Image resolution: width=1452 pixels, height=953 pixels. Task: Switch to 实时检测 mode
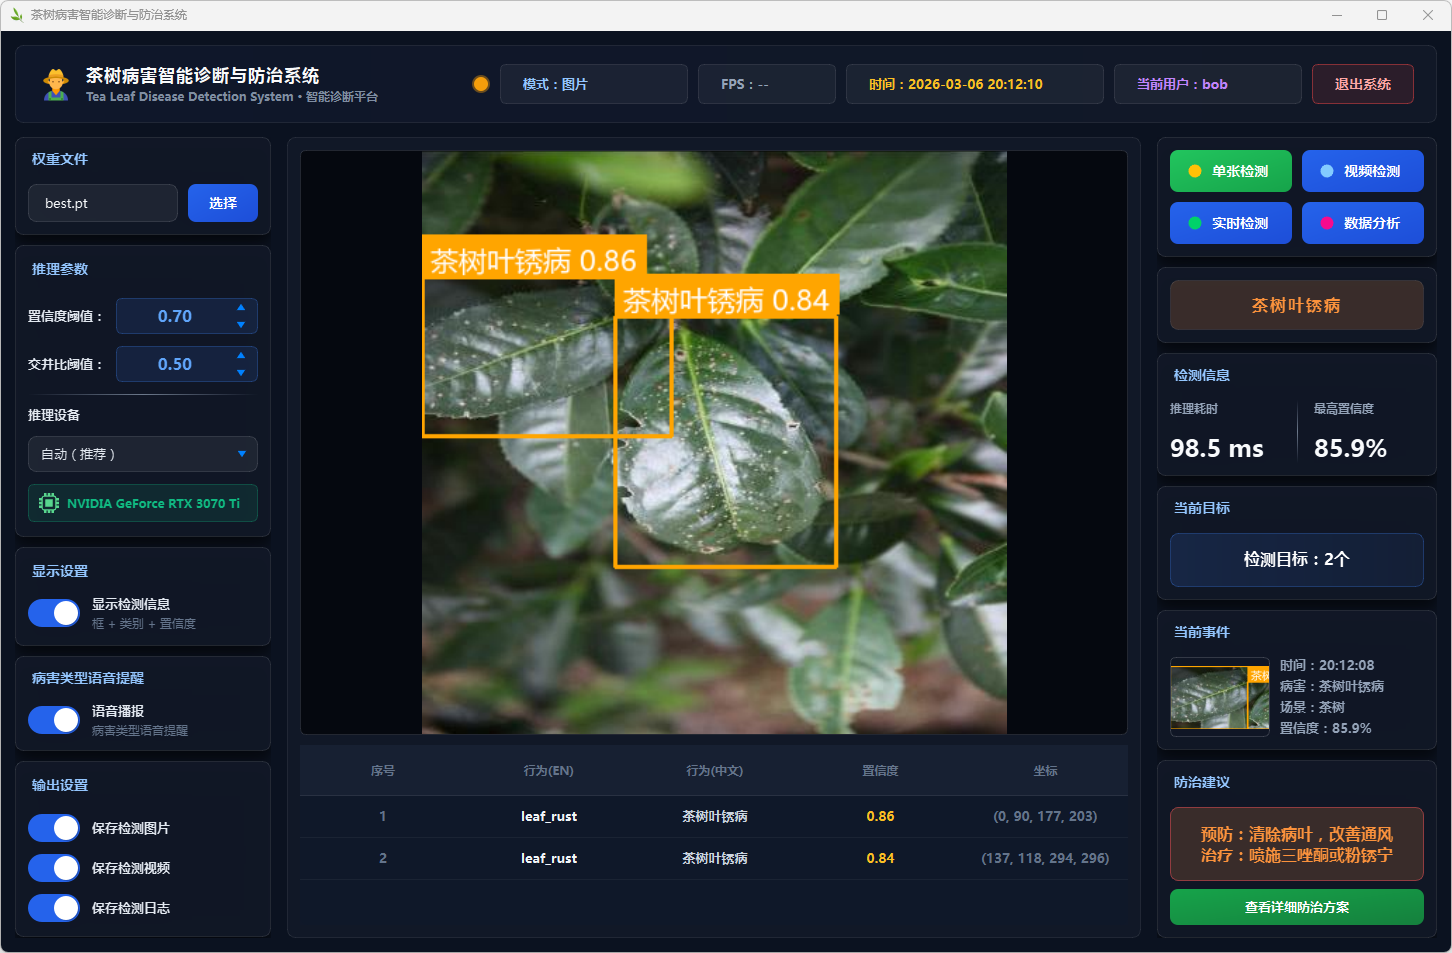1230,223
